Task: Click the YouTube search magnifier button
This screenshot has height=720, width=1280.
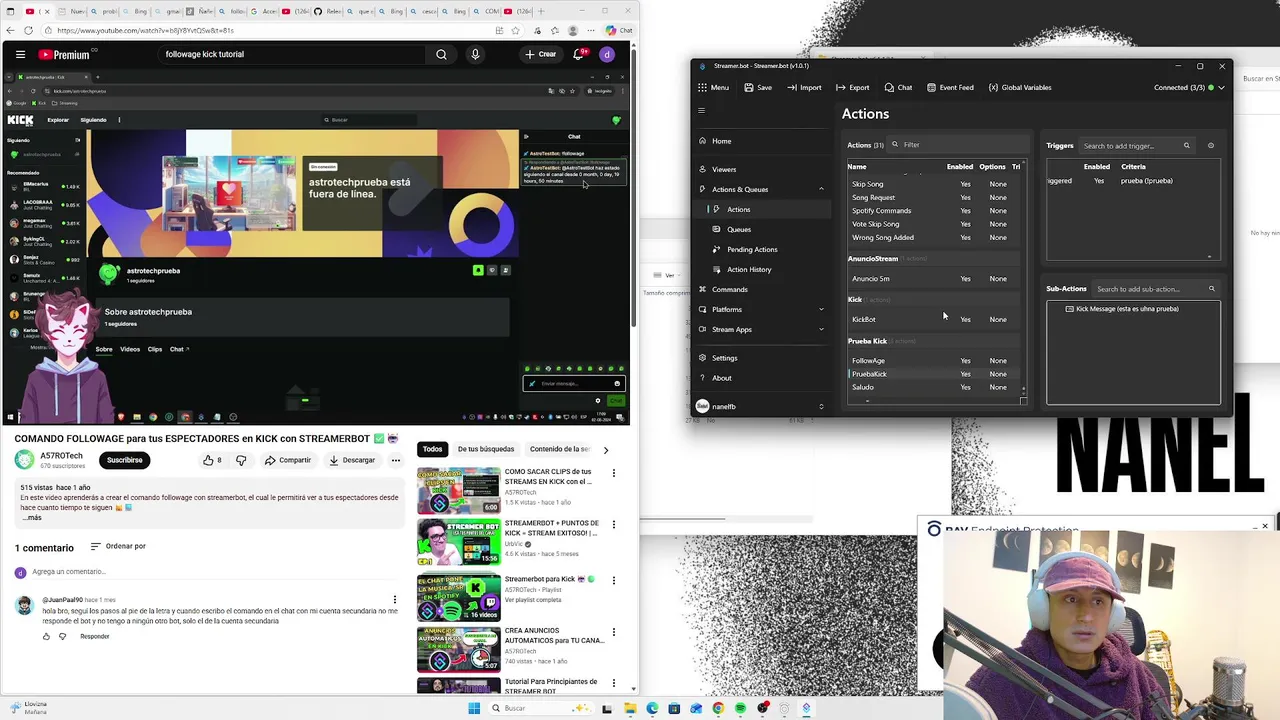Action: [441, 54]
